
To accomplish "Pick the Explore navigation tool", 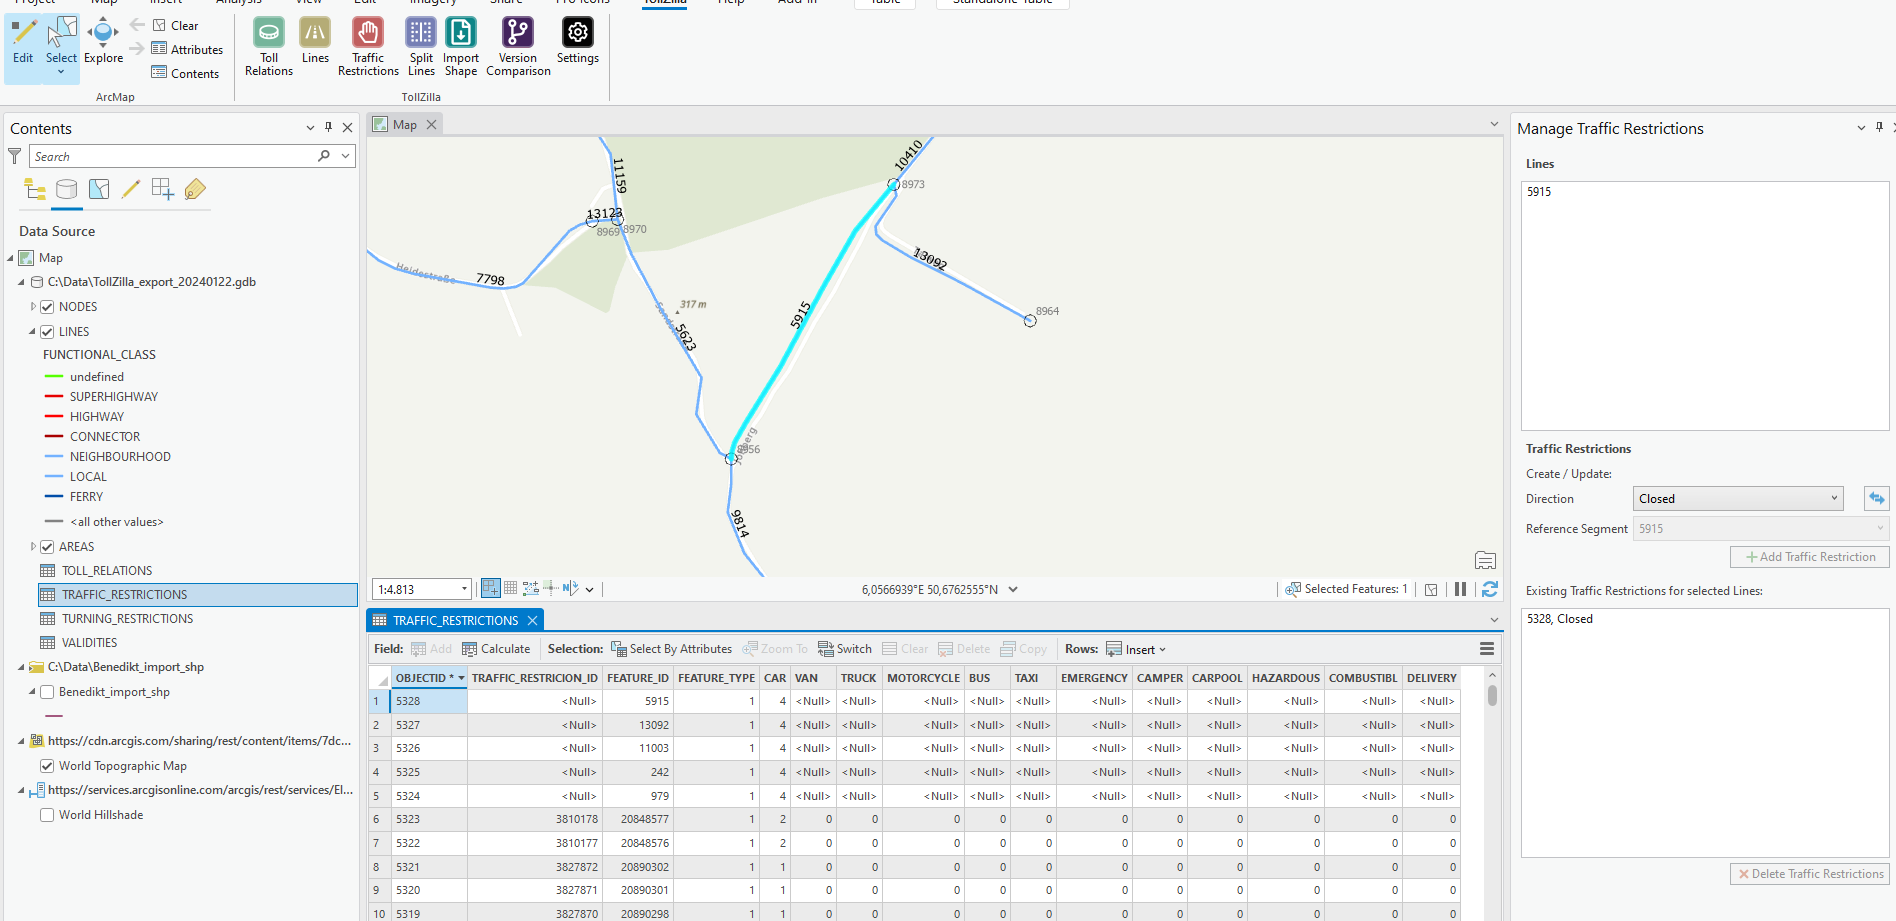I will pos(103,41).
